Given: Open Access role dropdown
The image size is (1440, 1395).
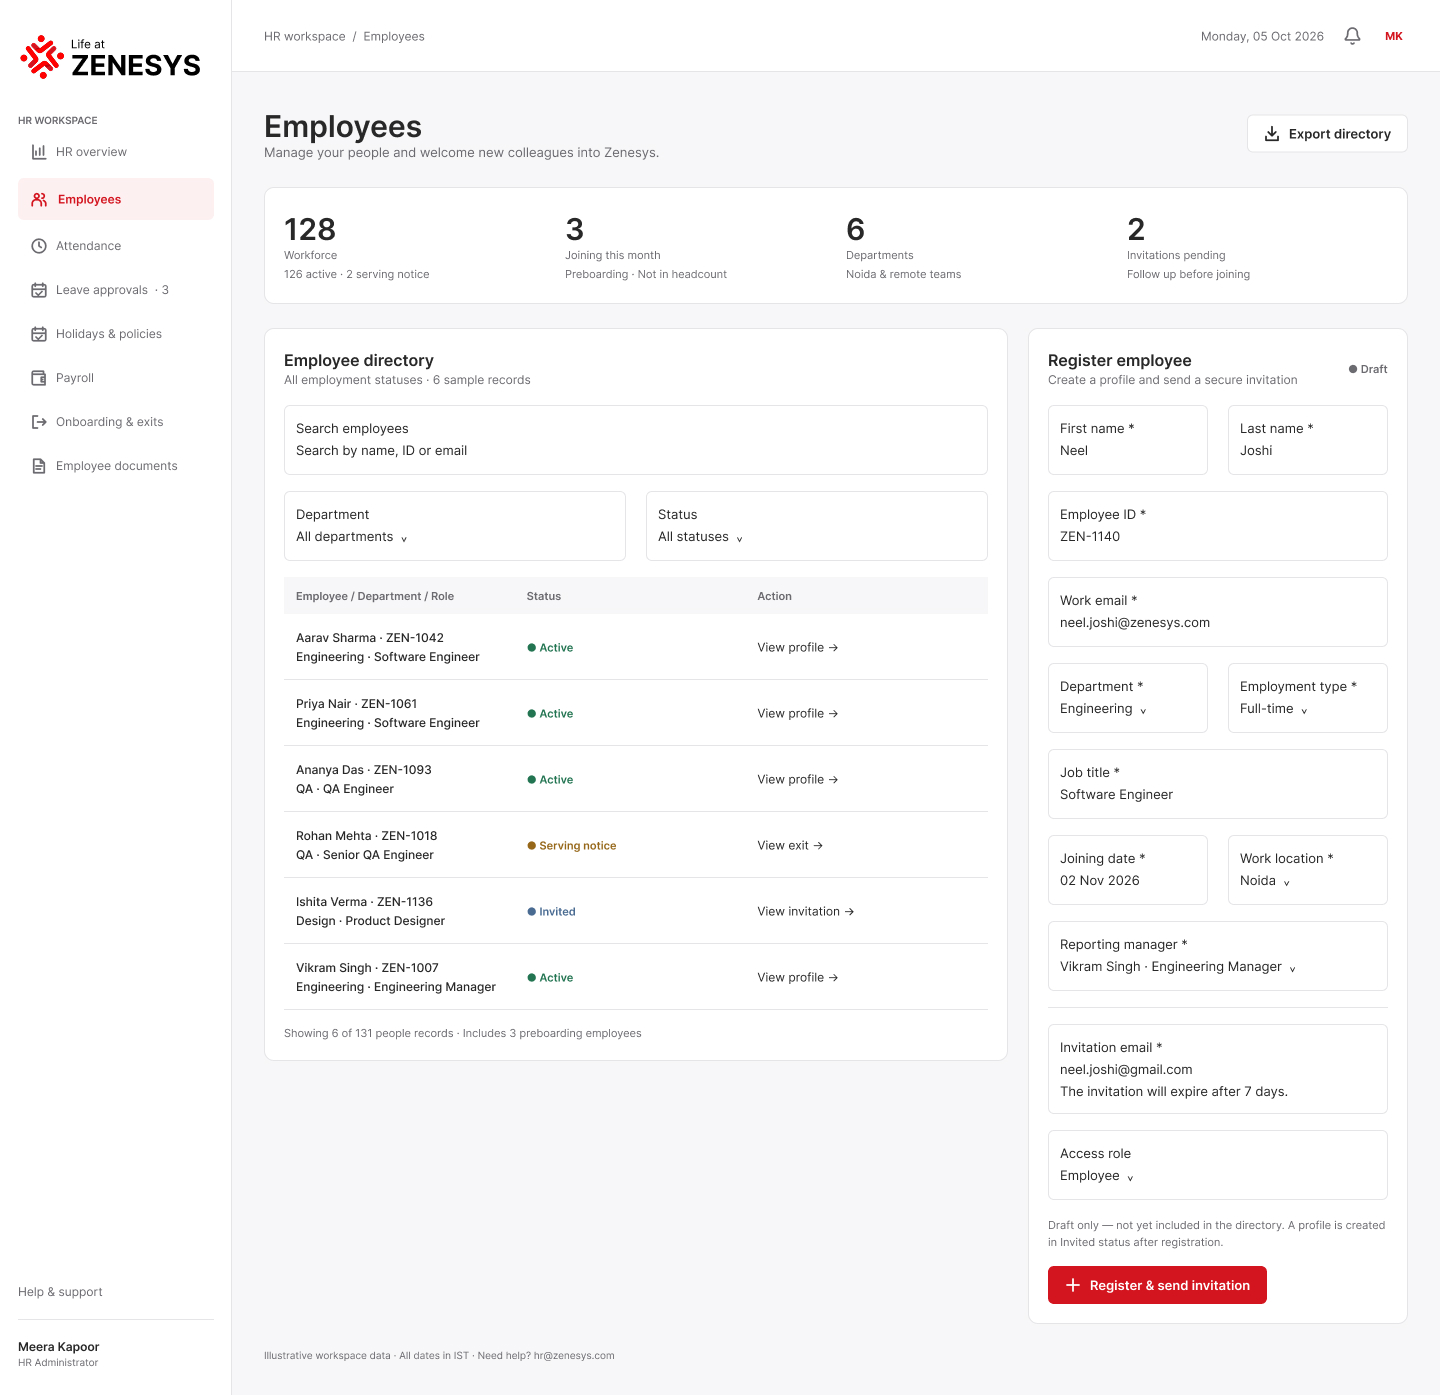Looking at the screenshot, I should pyautogui.click(x=1218, y=1165).
